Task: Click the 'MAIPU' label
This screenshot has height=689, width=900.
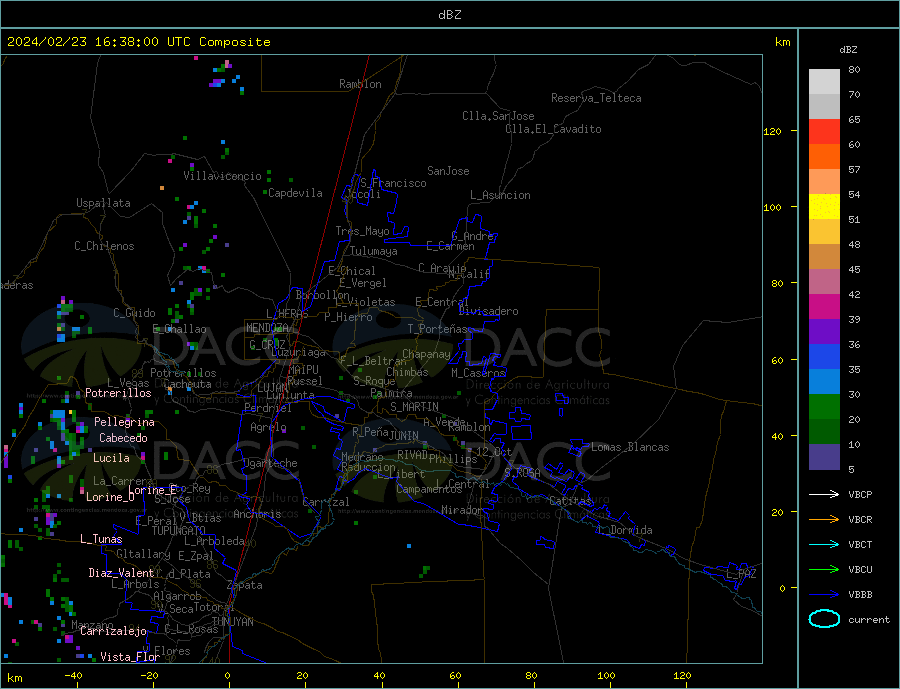Action: pyautogui.click(x=303, y=370)
